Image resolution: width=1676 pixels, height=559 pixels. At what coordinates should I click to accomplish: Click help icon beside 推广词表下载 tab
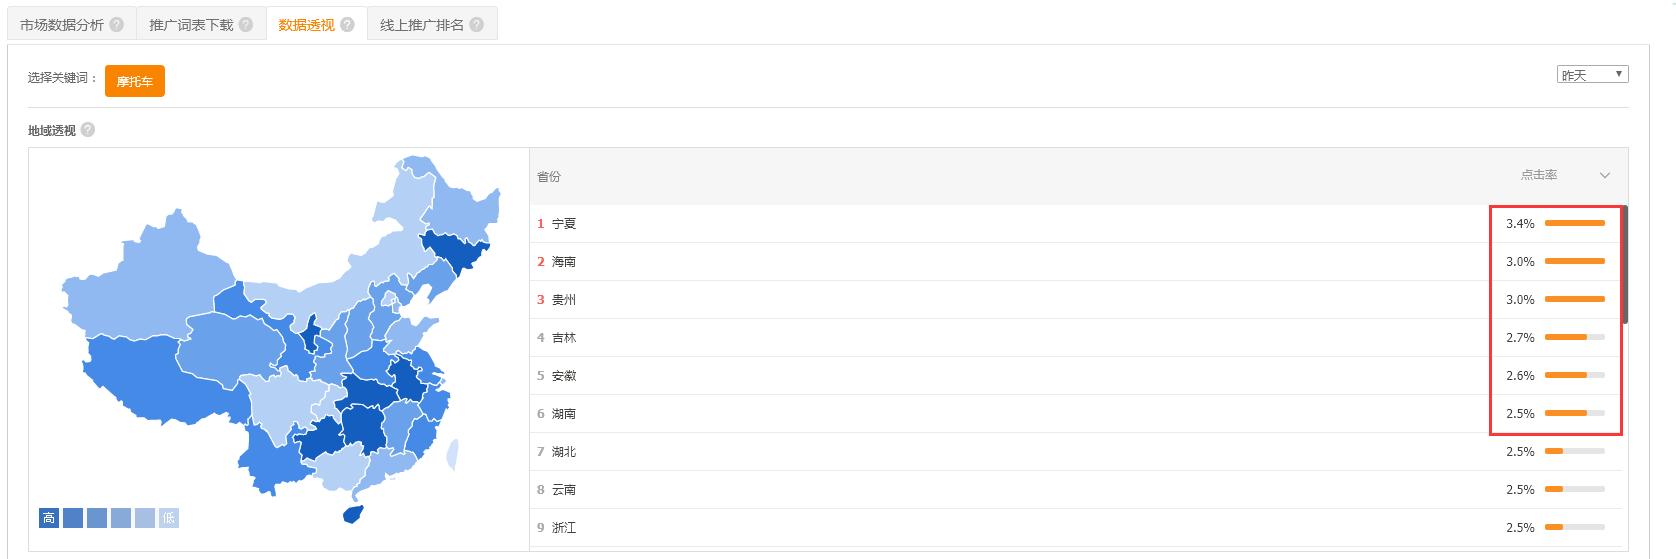(246, 25)
